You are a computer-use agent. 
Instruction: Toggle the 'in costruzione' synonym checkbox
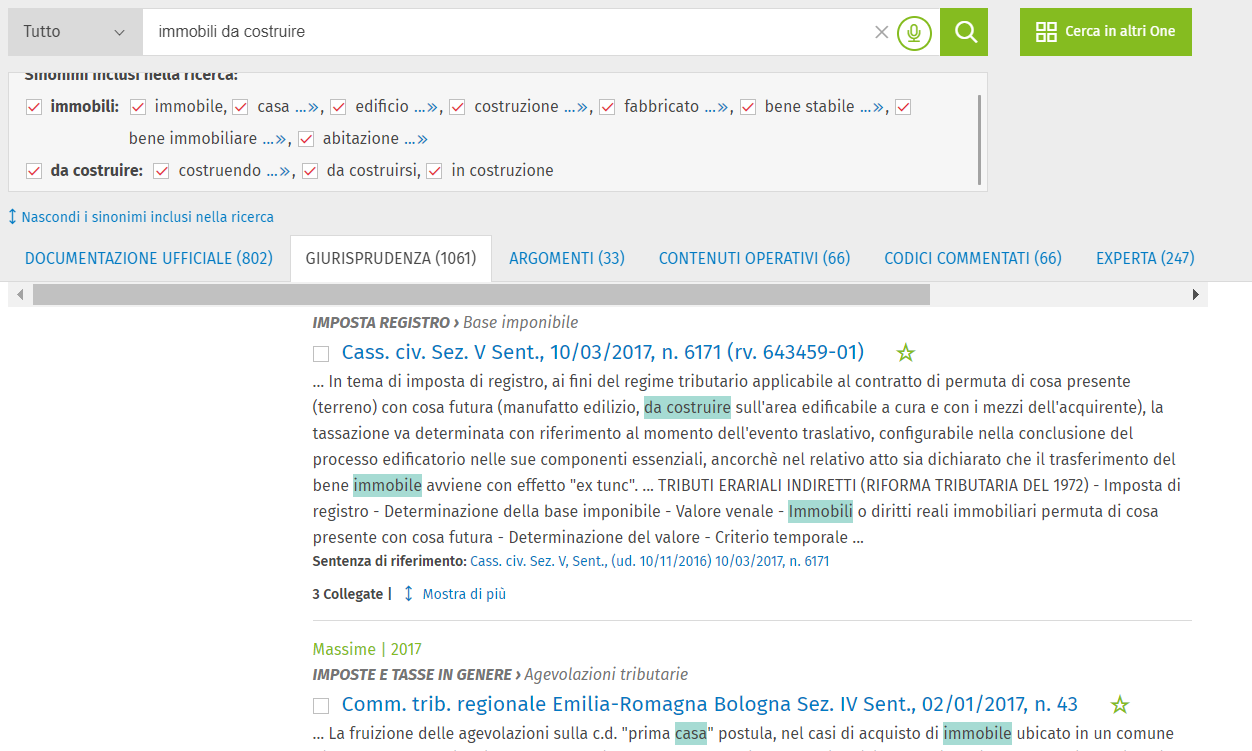coord(434,171)
